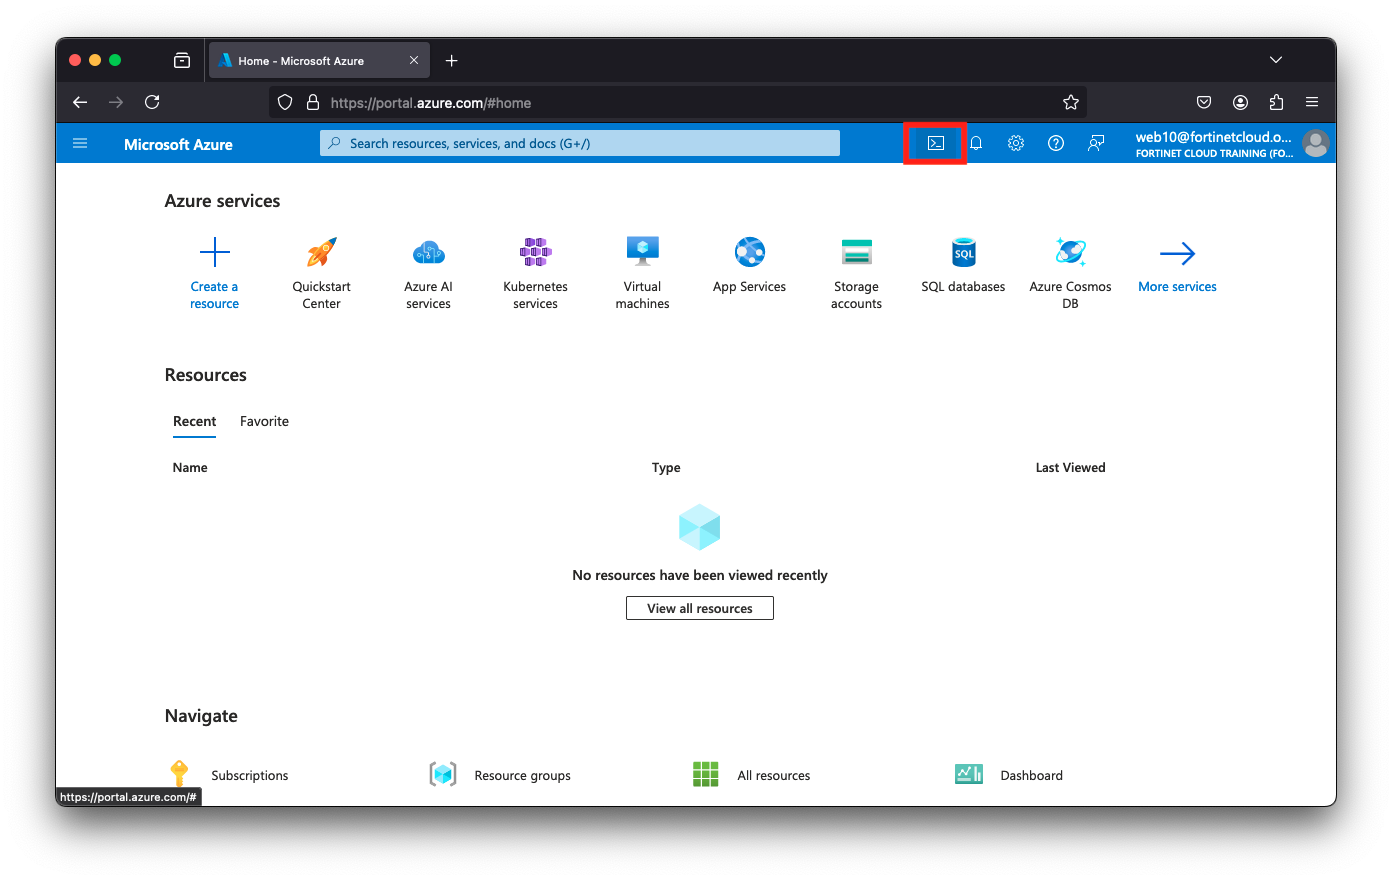Focus the Search resources, services, and docs box
The image size is (1392, 880).
[580, 143]
